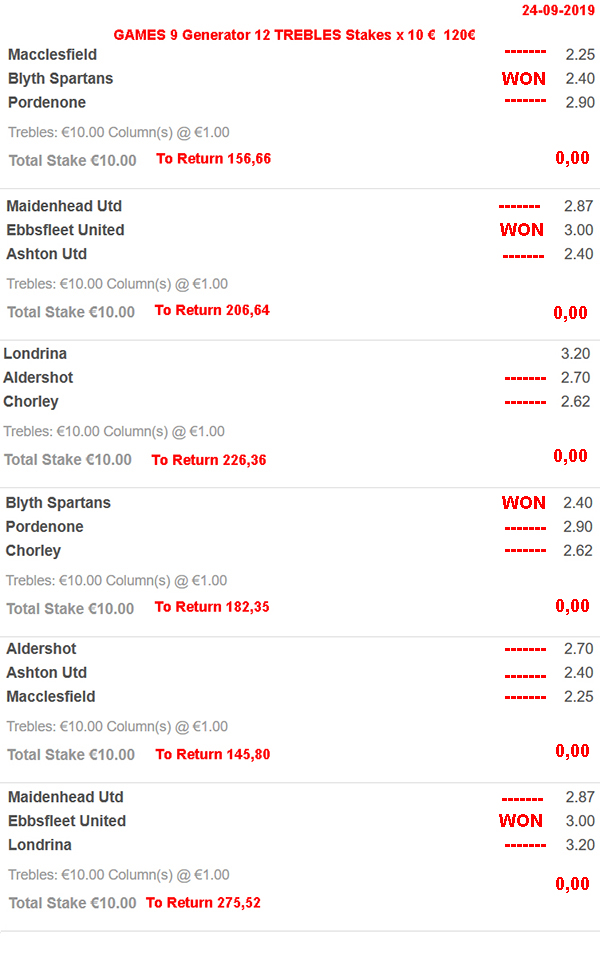Select Pordenone odds 2.90 in first treble

[580, 102]
